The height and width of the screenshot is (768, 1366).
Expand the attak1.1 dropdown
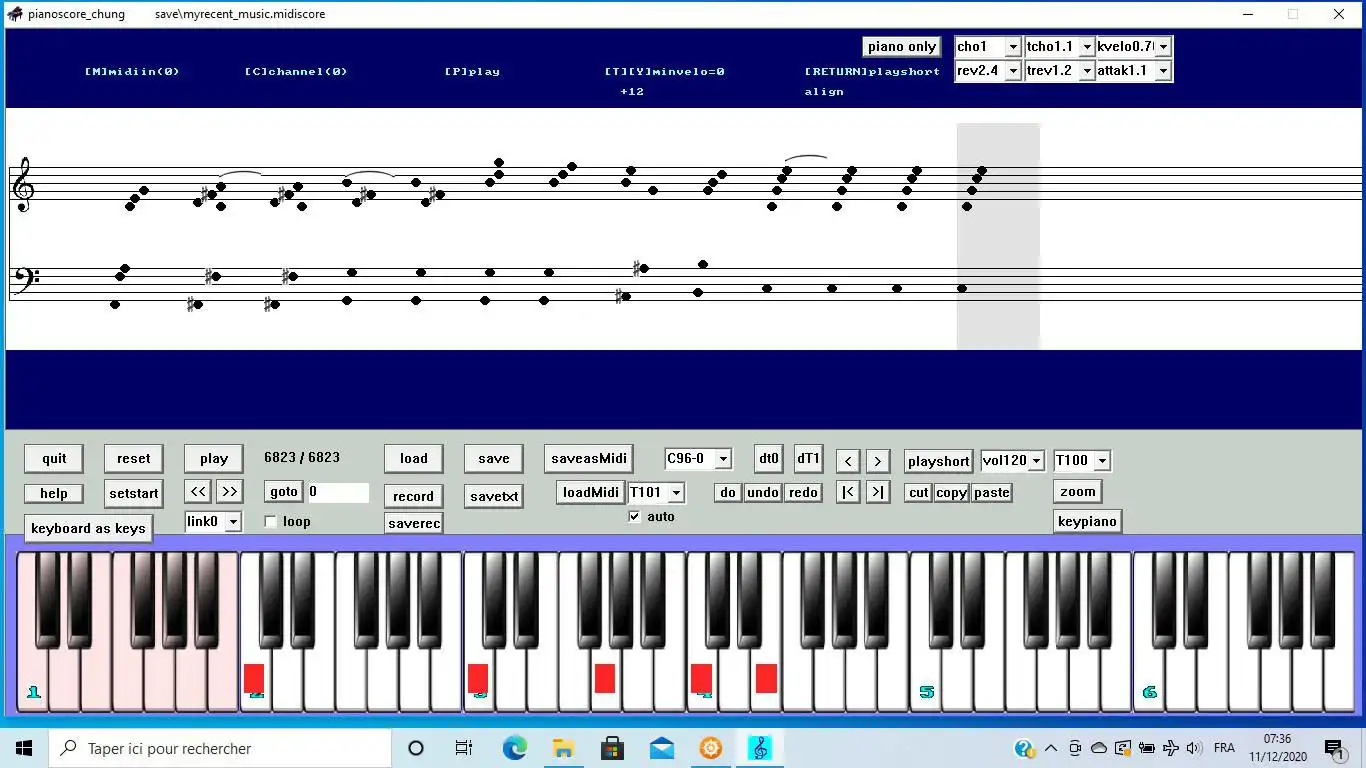pos(1163,71)
